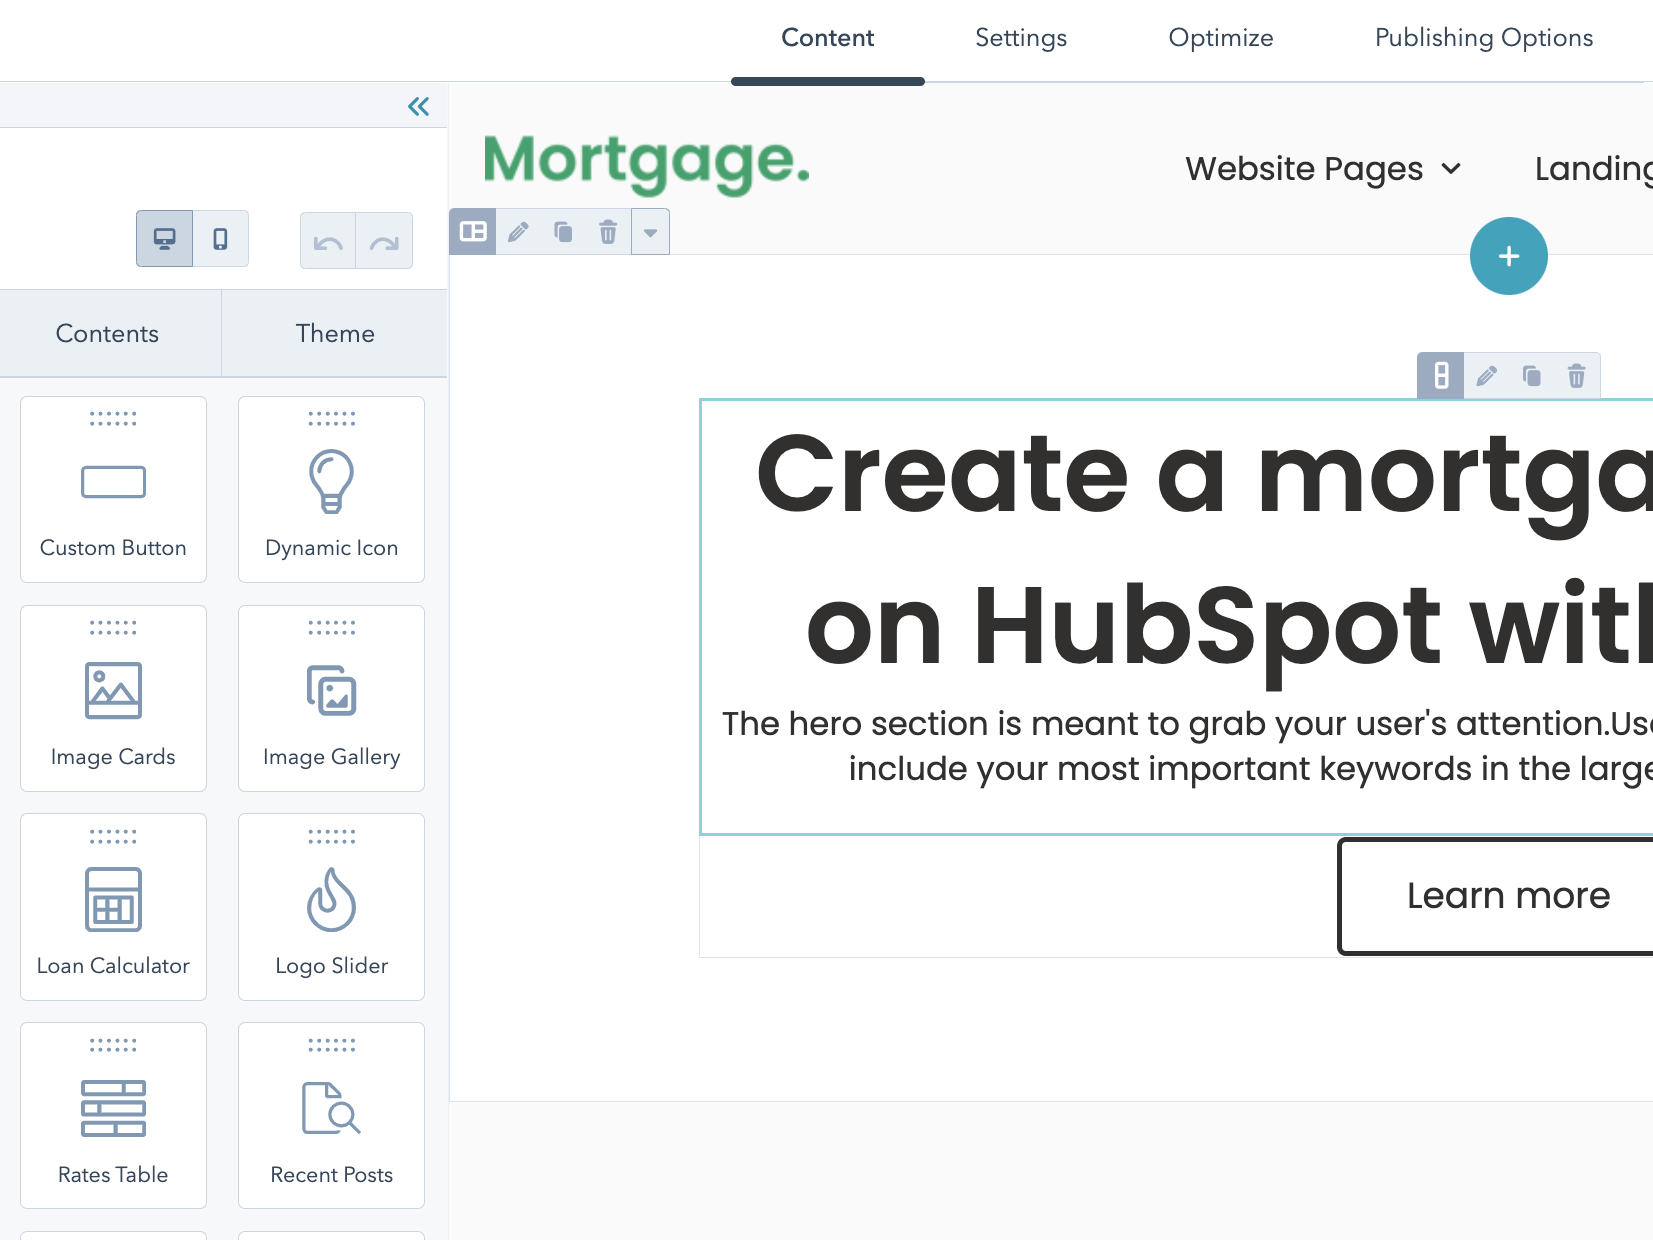Image resolution: width=1653 pixels, height=1240 pixels.
Task: Switch to the Theme tab
Action: pyautogui.click(x=334, y=333)
